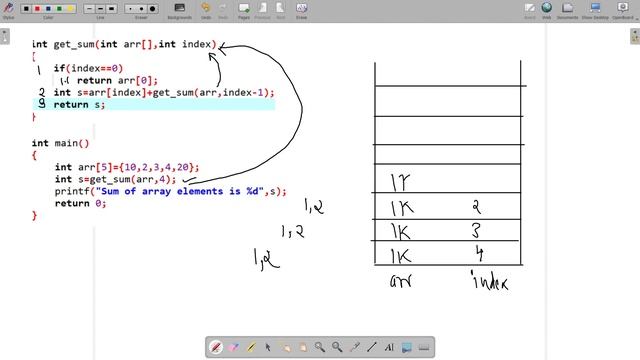Open the virtual keyboard
This screenshot has height=360, width=640.
[424, 347]
